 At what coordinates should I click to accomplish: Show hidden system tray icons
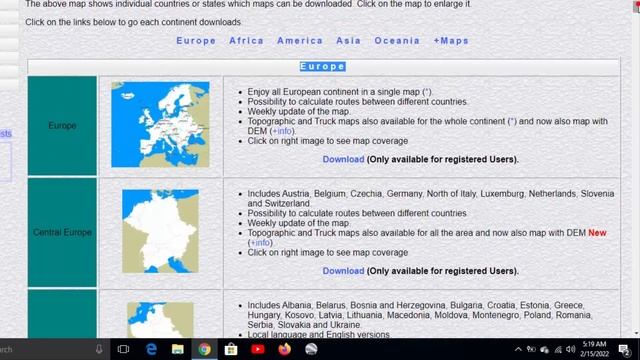coord(518,349)
